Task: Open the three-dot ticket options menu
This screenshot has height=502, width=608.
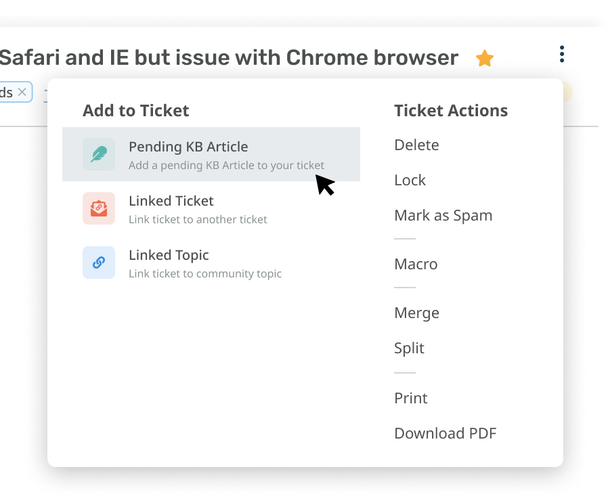Action: click(x=562, y=54)
